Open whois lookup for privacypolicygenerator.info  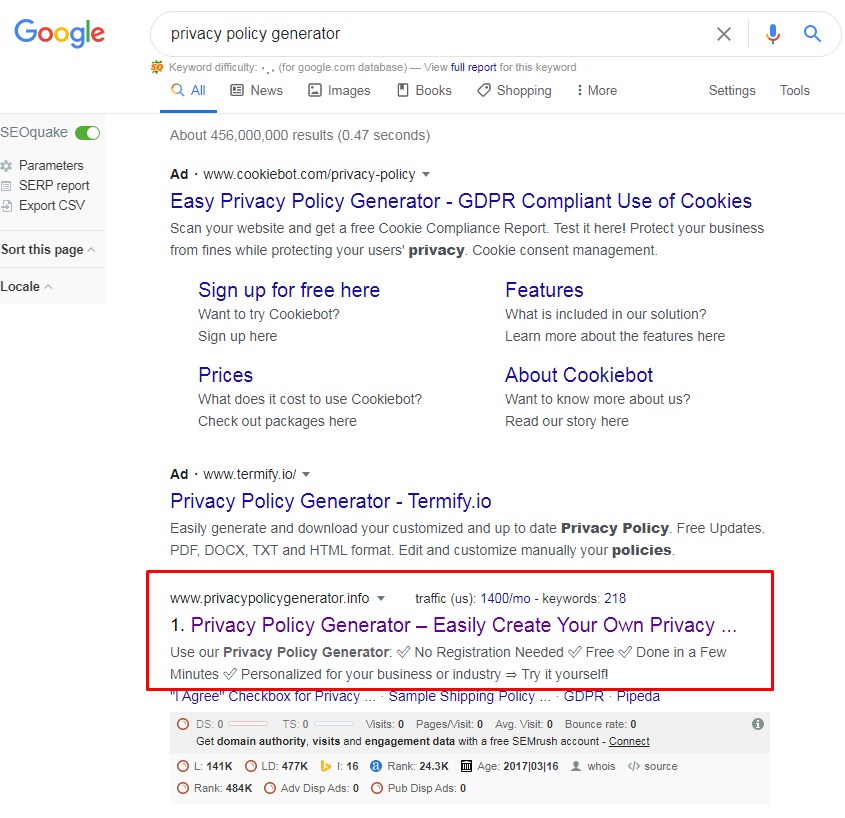click(x=601, y=767)
